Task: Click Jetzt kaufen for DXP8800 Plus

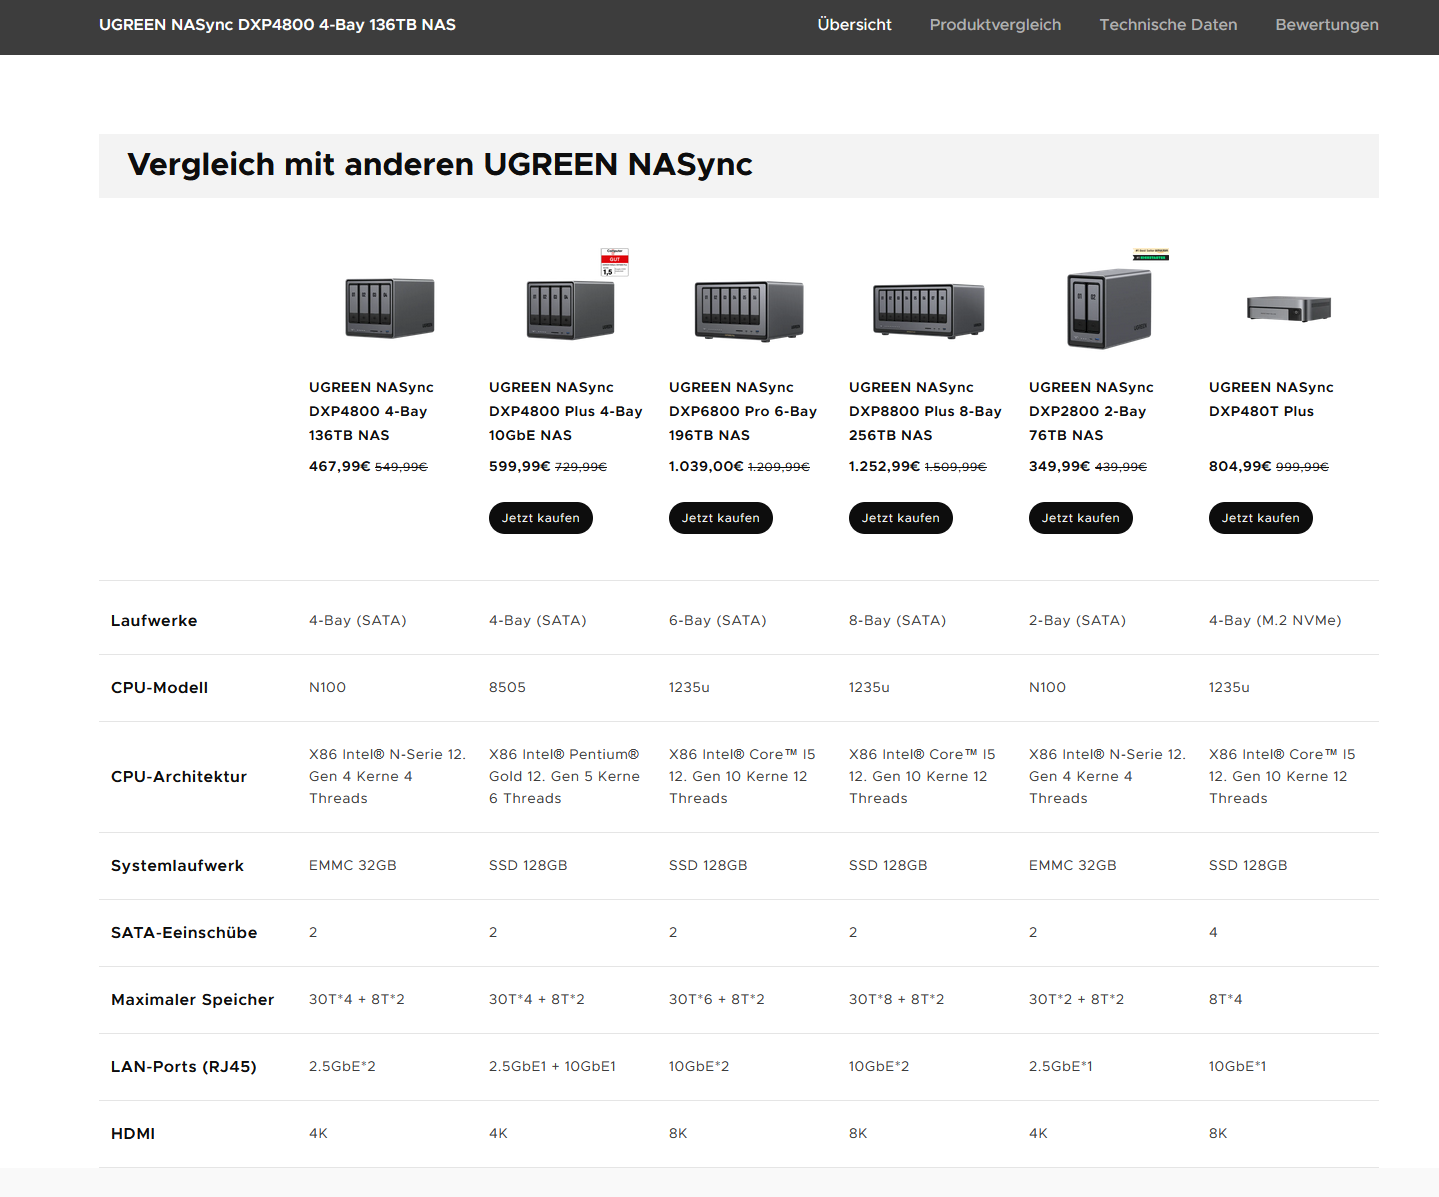Action: point(901,518)
